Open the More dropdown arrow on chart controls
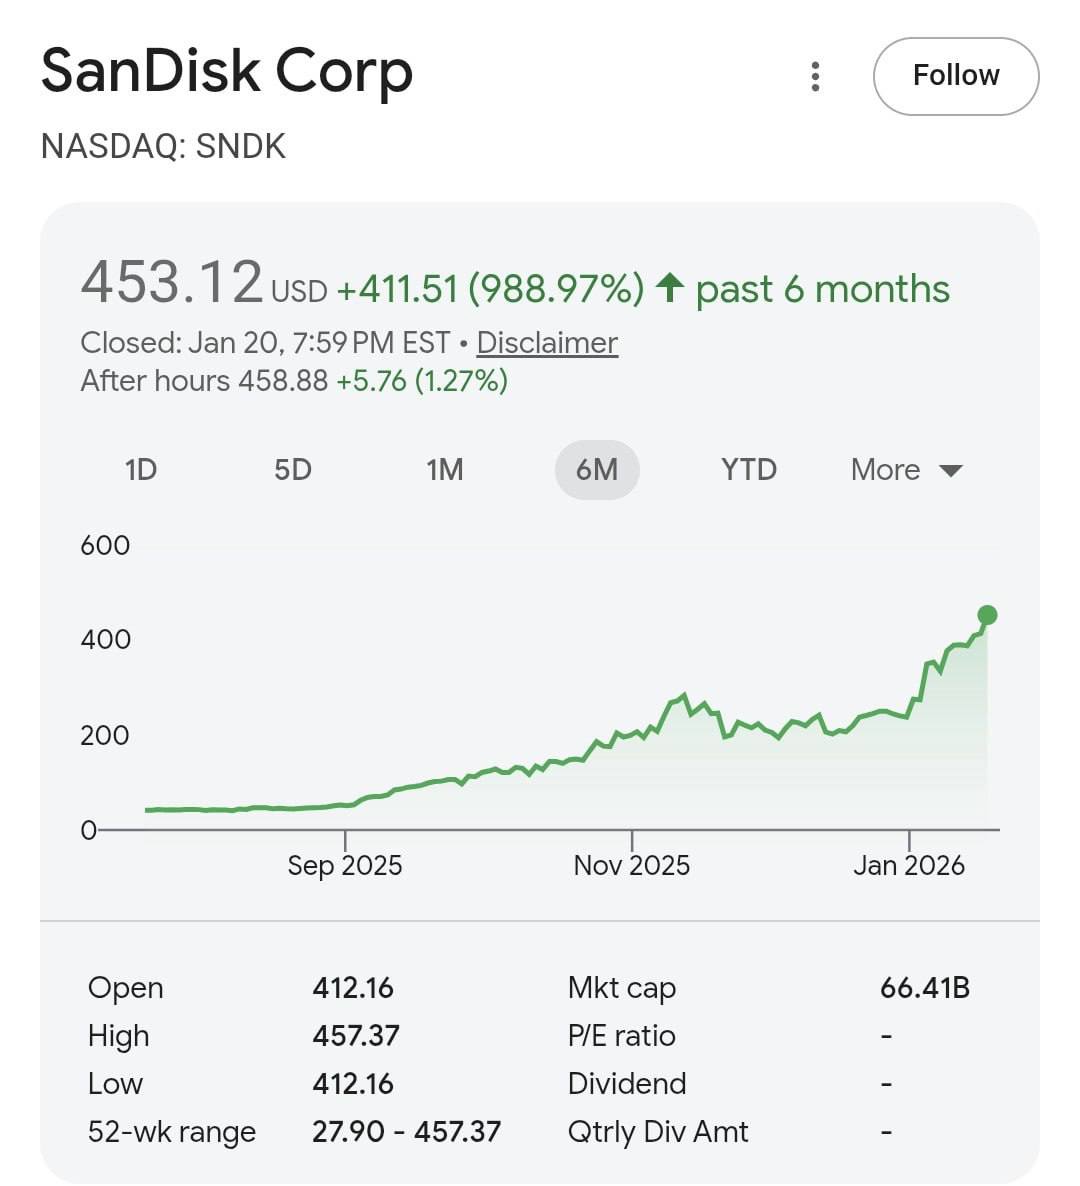This screenshot has height=1186, width=1080. click(x=950, y=469)
